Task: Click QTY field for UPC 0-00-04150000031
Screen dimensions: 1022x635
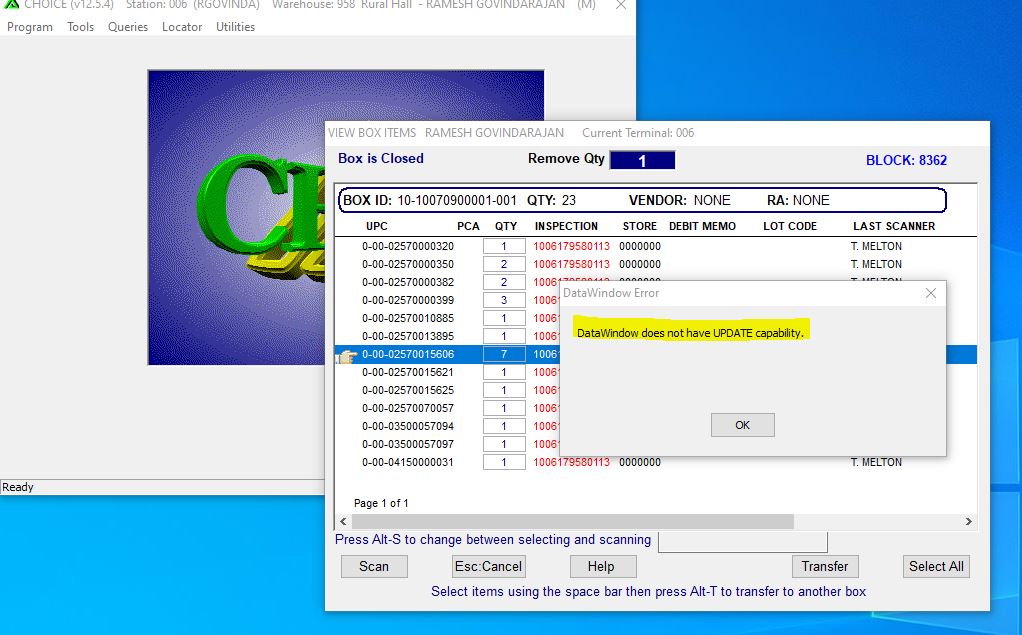Action: [504, 462]
